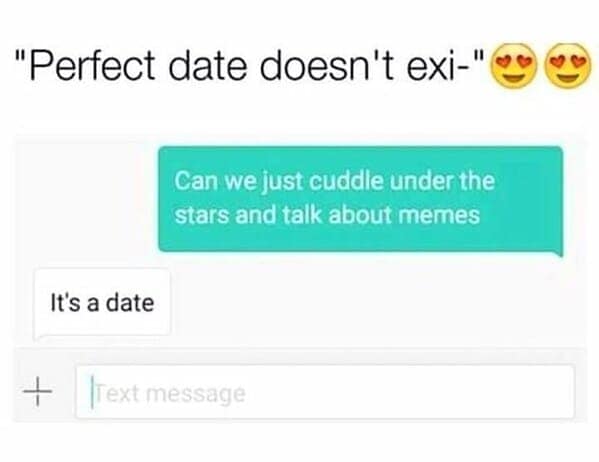Image resolution: width=599 pixels, height=462 pixels.
Task: Focus the Text message input field
Action: click(325, 392)
